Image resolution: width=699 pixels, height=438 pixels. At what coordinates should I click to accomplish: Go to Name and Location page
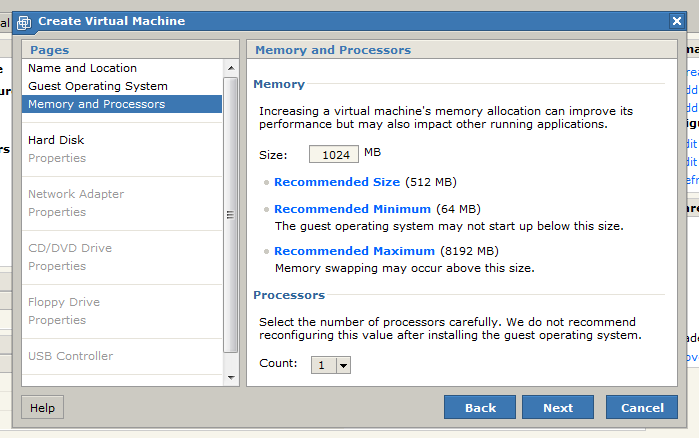[82, 68]
